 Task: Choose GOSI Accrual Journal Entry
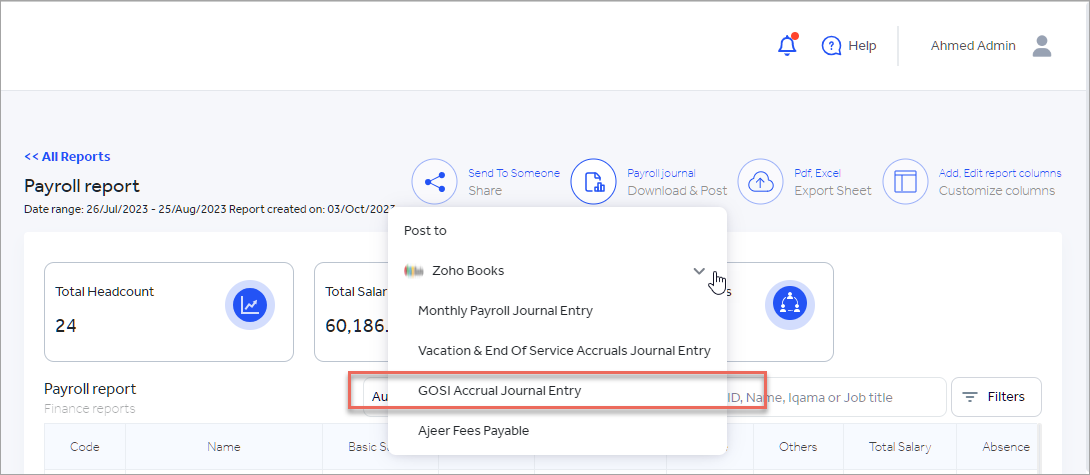pyautogui.click(x=499, y=391)
